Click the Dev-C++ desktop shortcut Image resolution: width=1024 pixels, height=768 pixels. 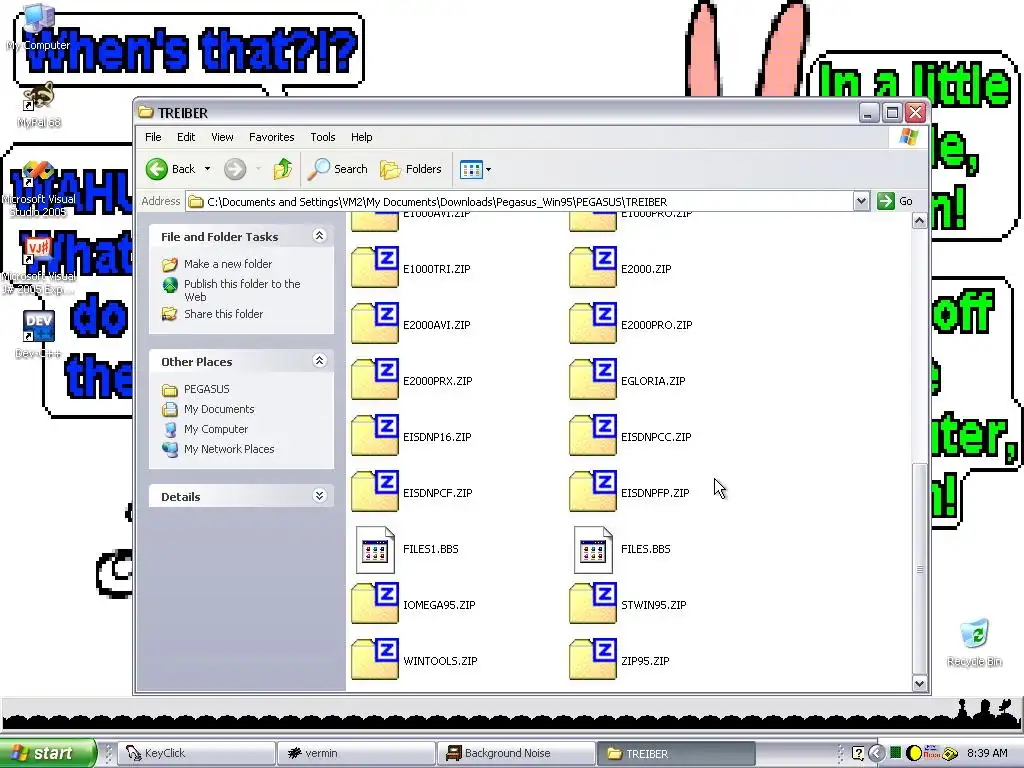point(39,334)
